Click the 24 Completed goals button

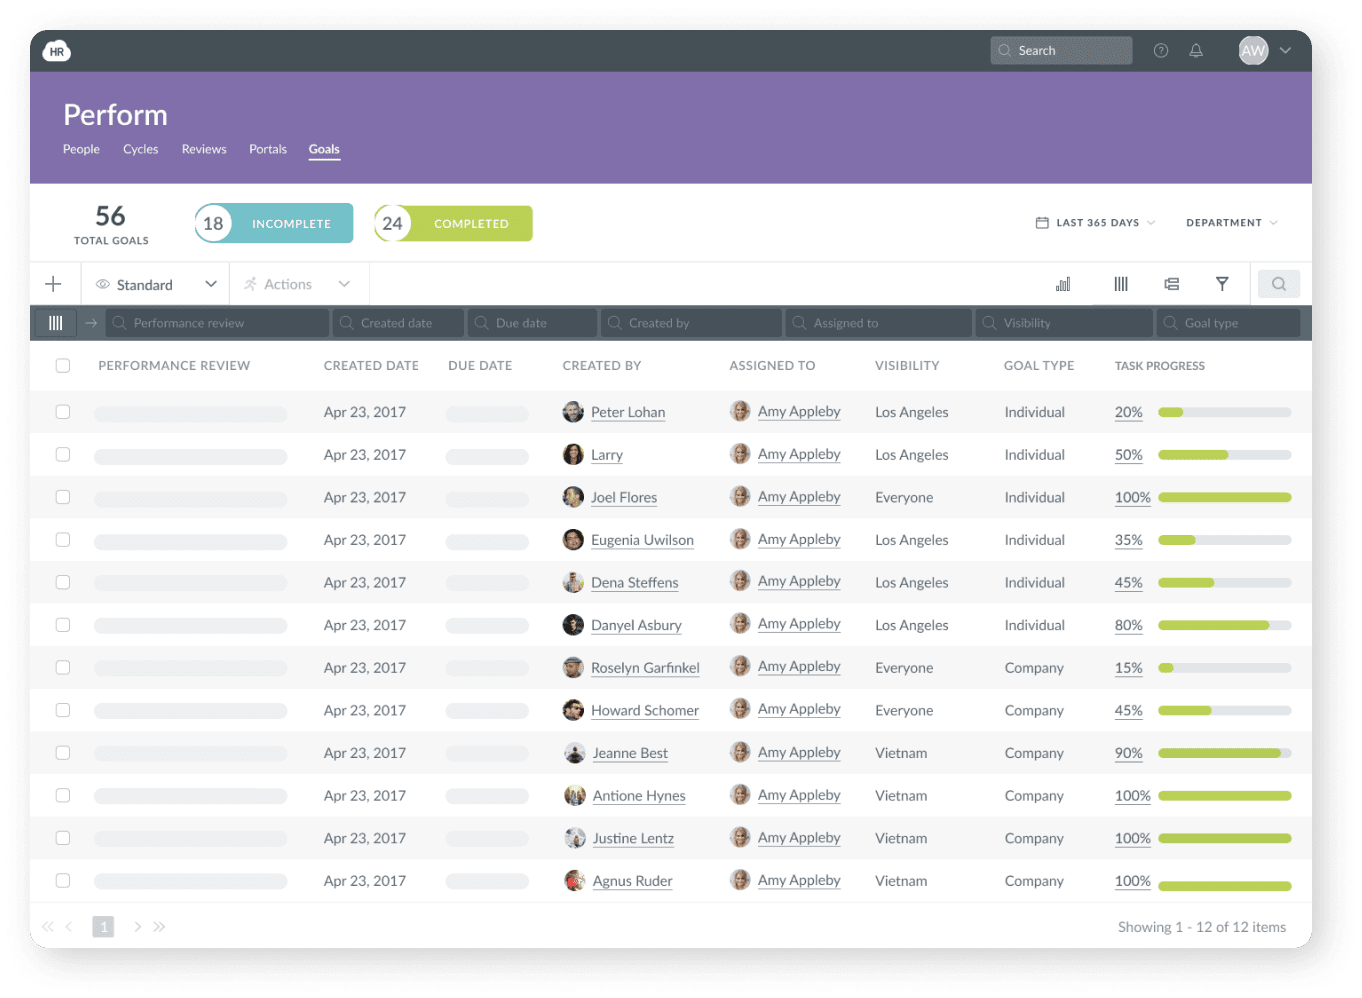pyautogui.click(x=452, y=223)
